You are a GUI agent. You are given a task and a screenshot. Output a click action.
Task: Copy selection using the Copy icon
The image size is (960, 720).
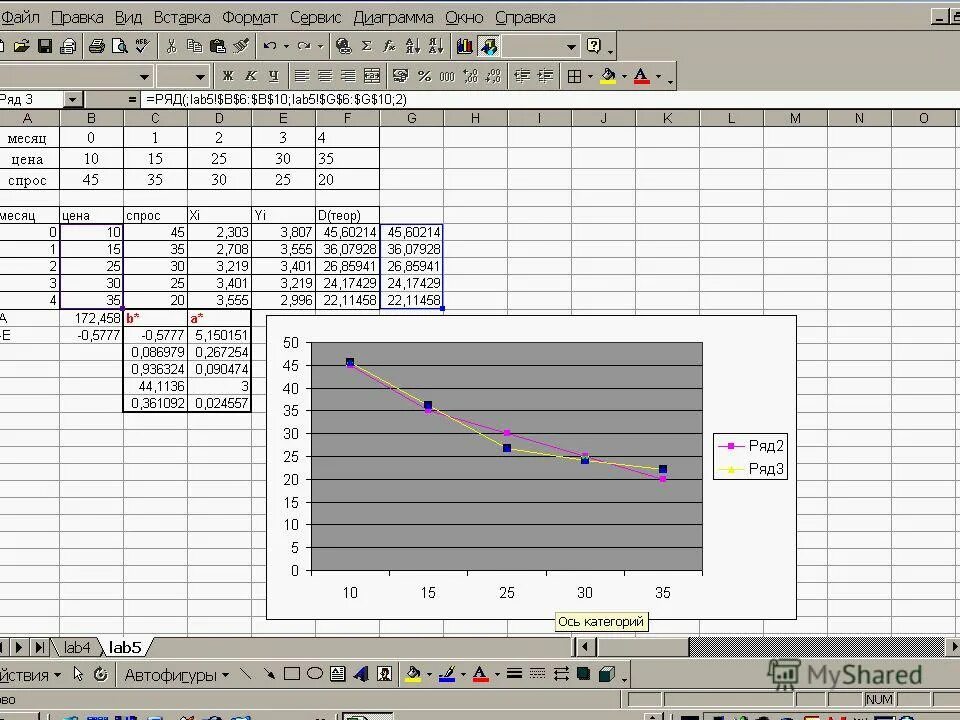195,46
